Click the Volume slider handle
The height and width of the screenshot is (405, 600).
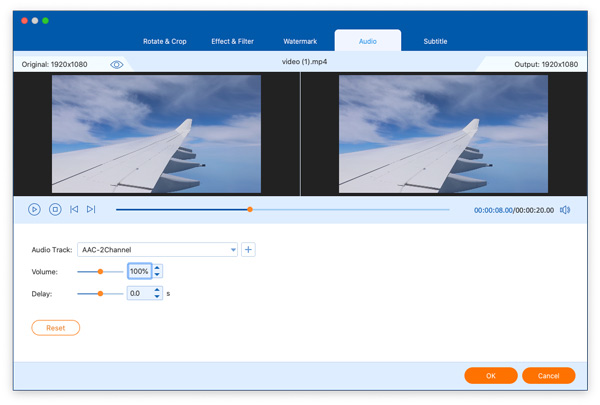[100, 271]
